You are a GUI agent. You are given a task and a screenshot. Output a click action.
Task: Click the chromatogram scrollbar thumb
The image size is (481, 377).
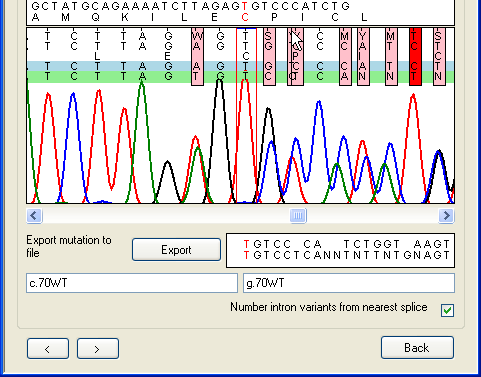pos(298,216)
